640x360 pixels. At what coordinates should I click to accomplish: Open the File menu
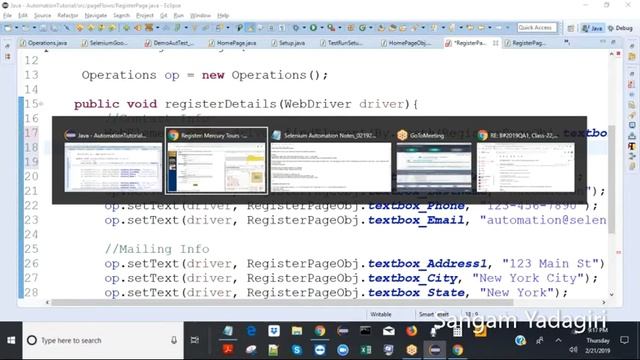pyautogui.click(x=7, y=16)
